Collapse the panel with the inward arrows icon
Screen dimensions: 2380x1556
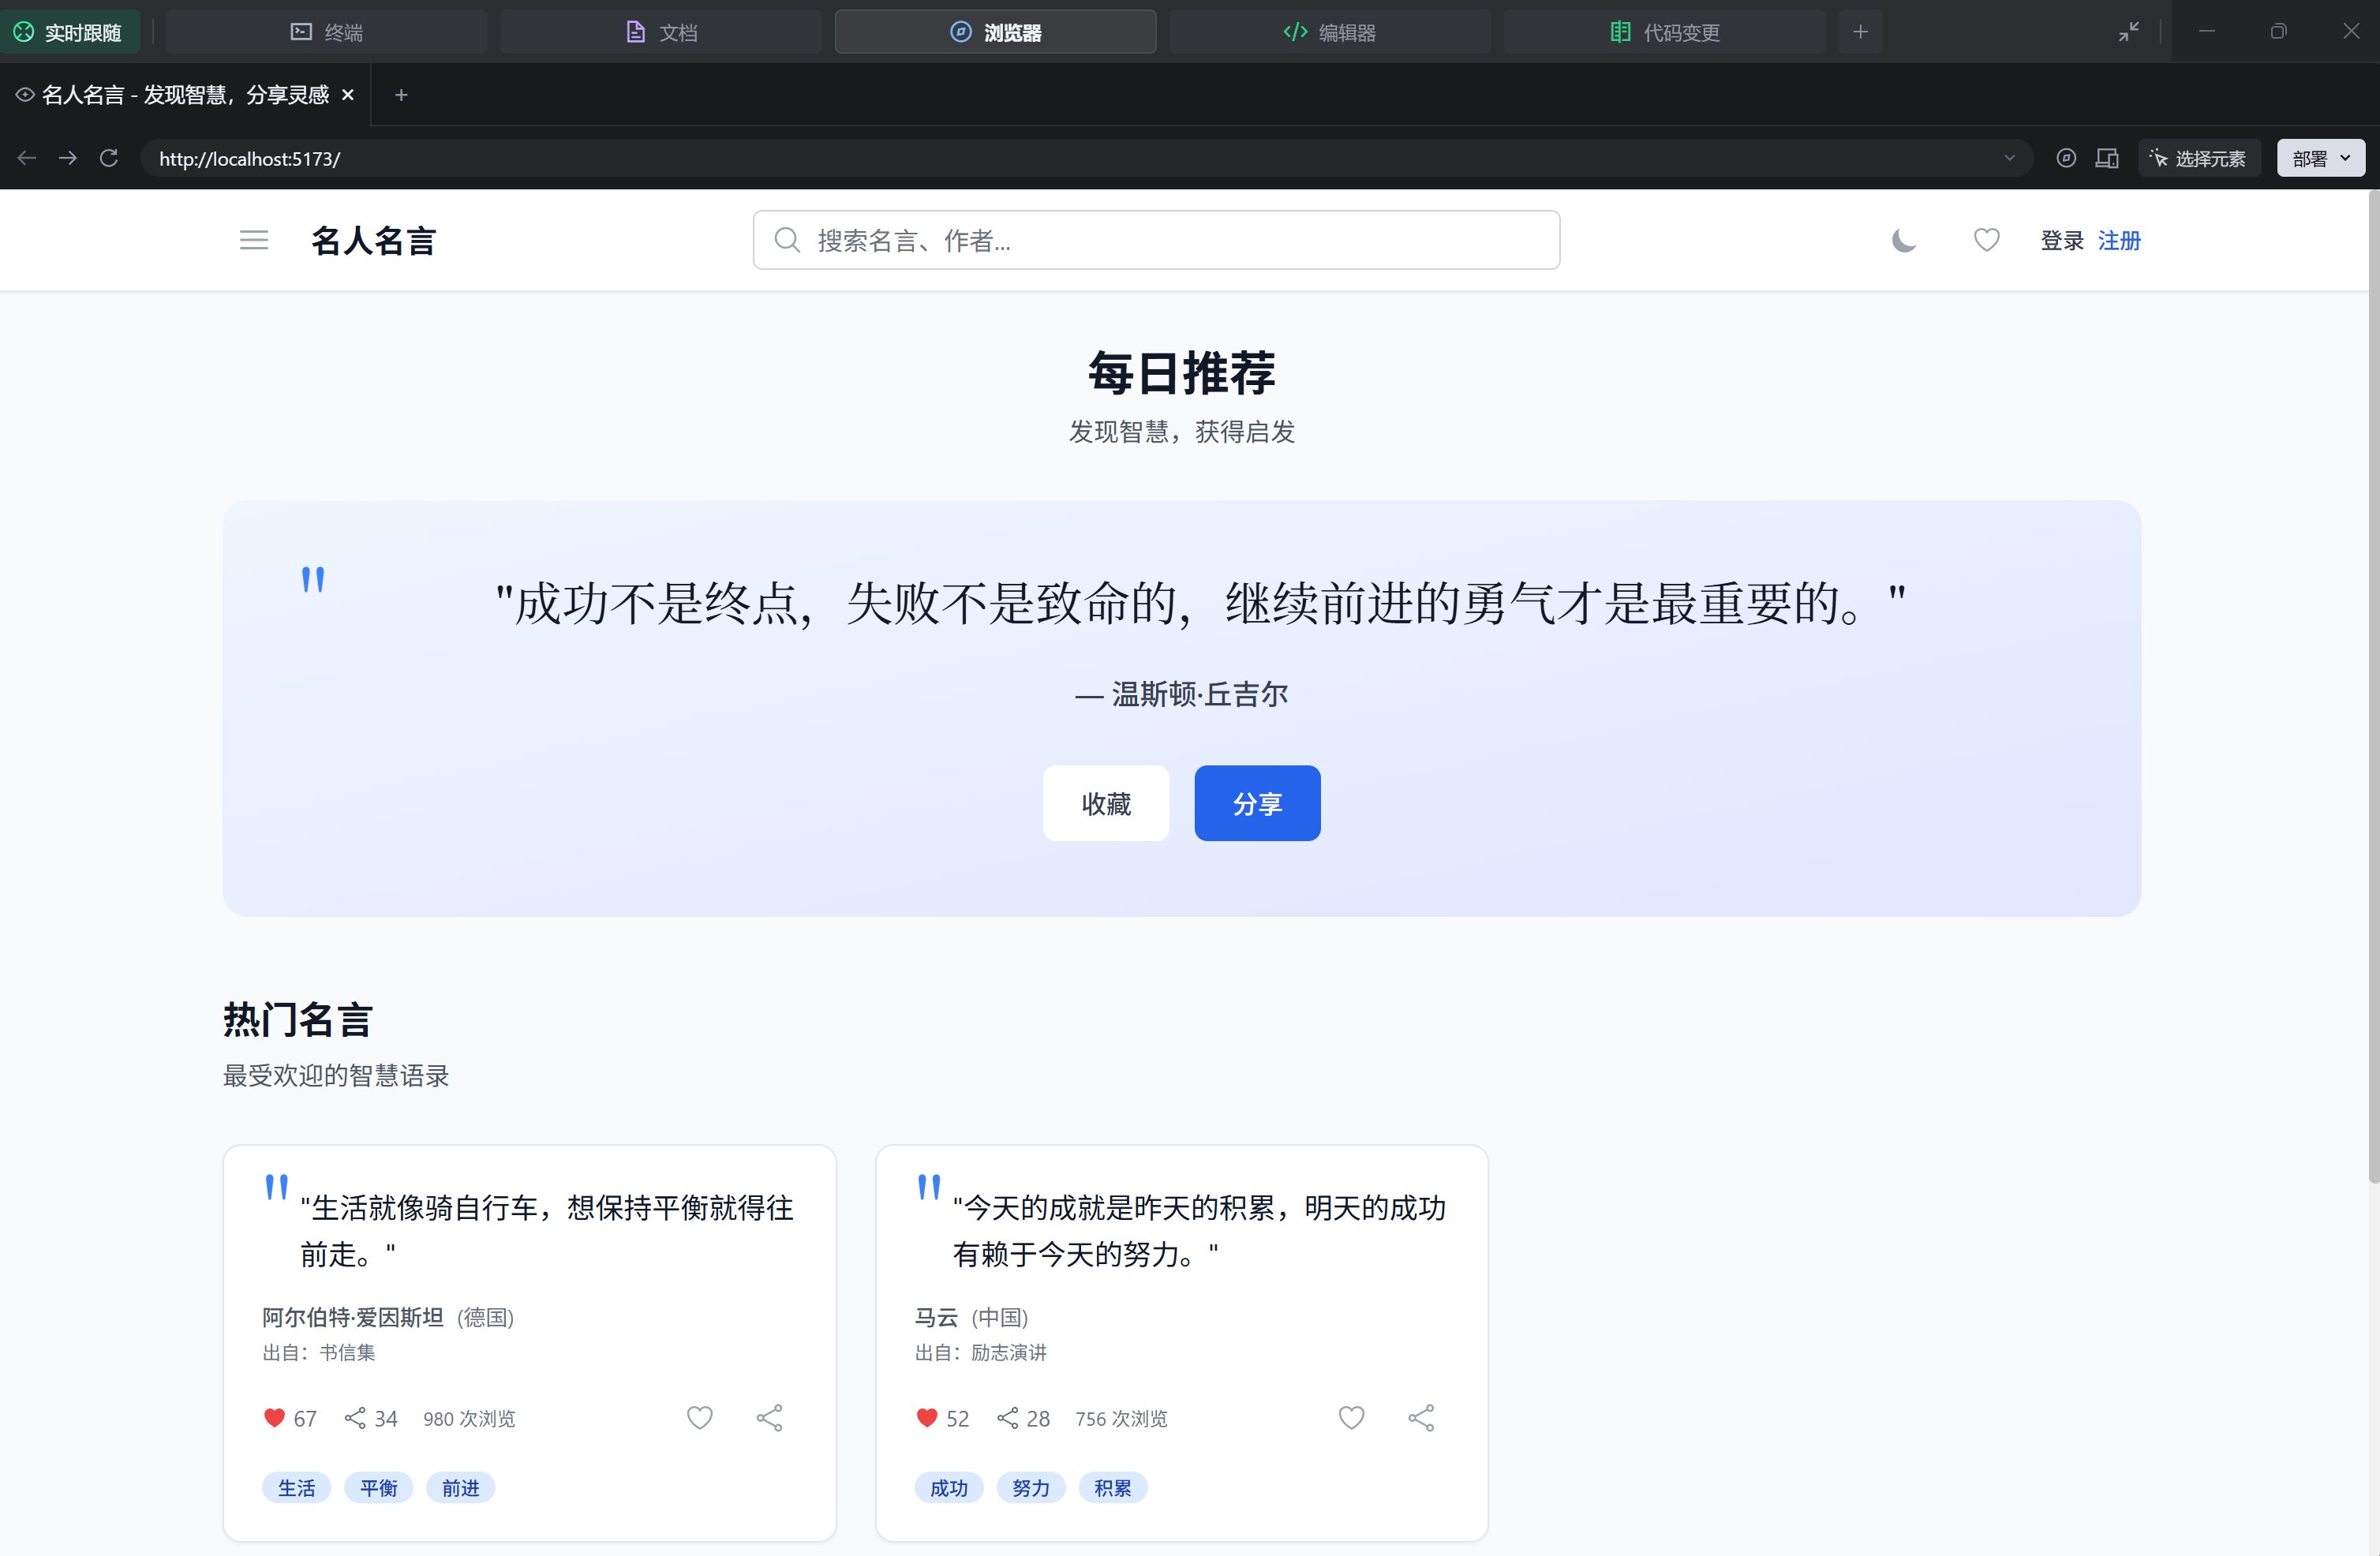pyautogui.click(x=2128, y=32)
